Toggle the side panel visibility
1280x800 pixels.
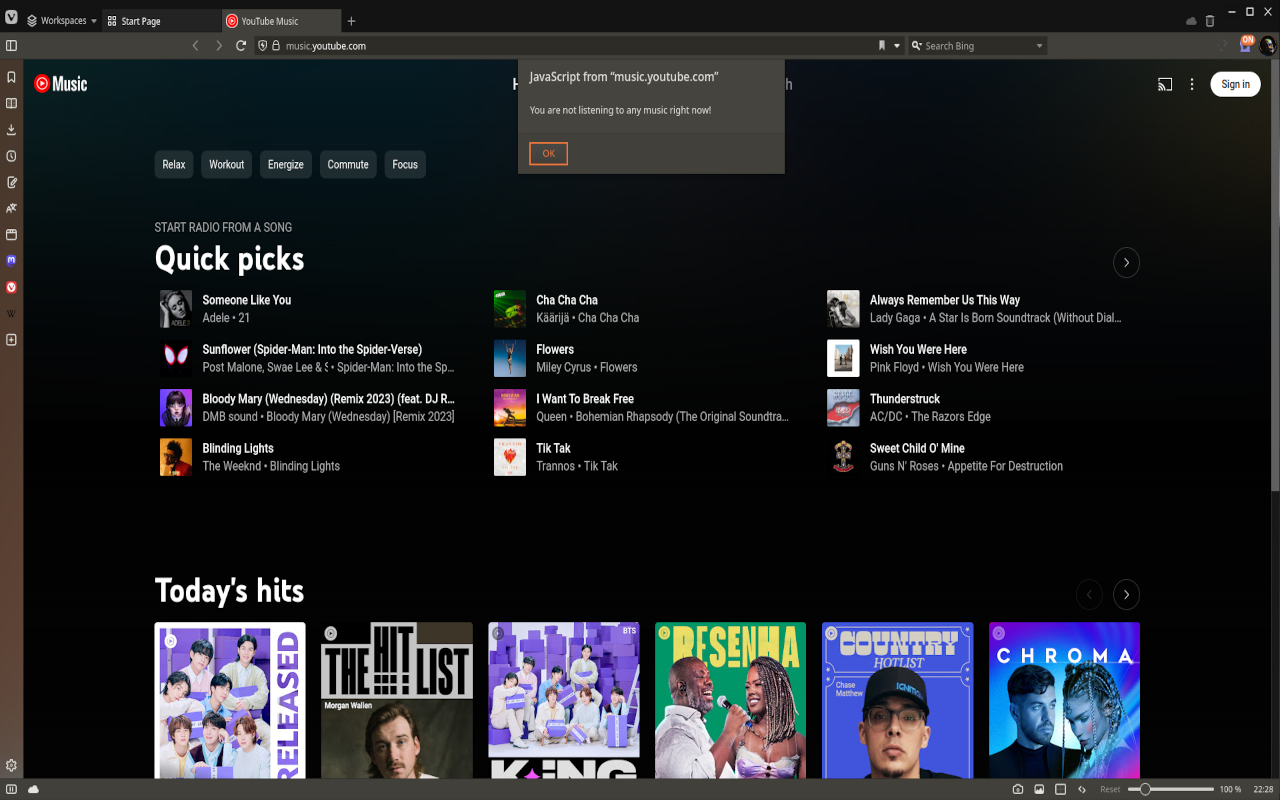[11, 46]
